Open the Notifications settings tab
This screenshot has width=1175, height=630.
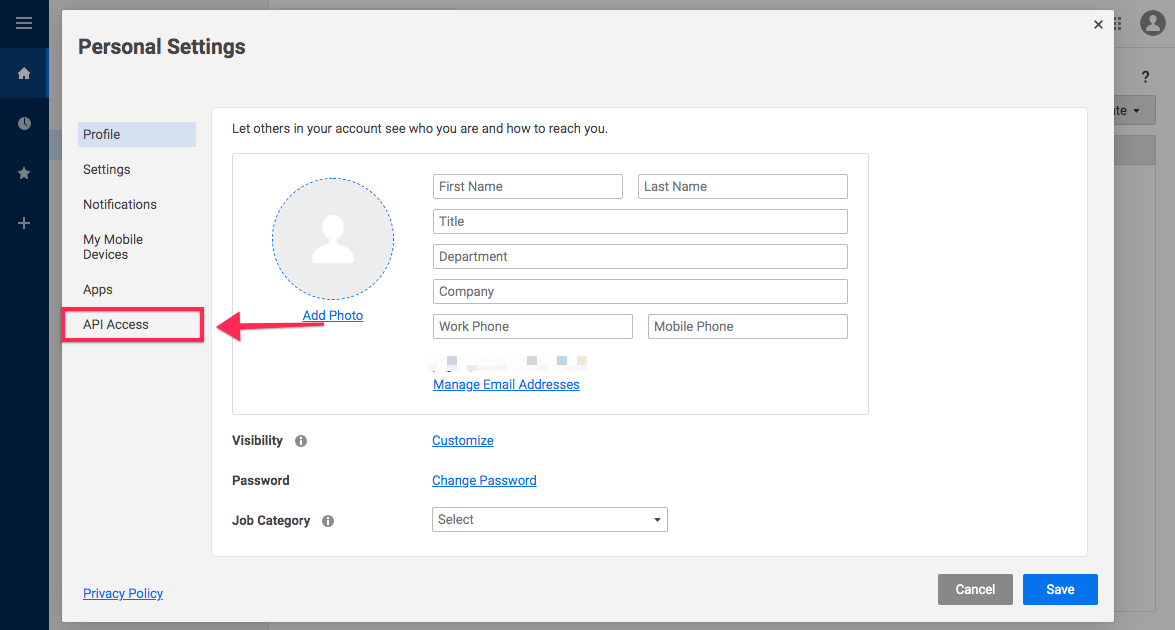[119, 204]
